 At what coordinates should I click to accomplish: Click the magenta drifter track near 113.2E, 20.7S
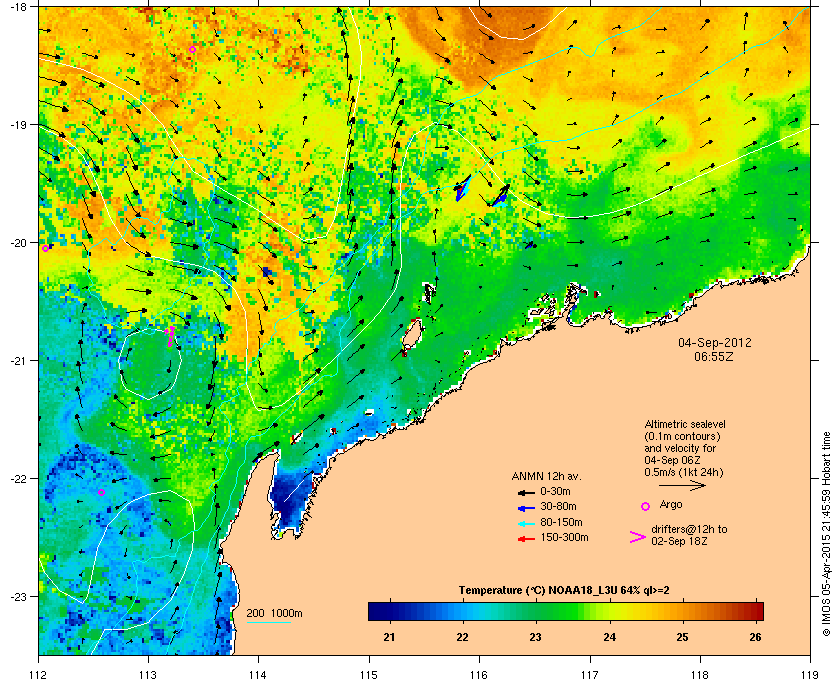point(170,336)
